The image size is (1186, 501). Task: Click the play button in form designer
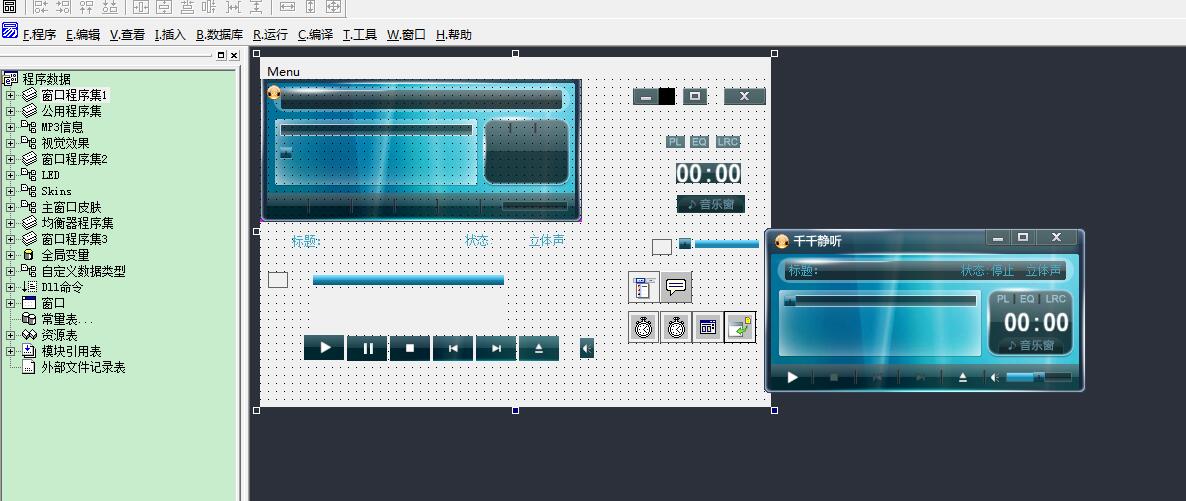click(x=324, y=348)
